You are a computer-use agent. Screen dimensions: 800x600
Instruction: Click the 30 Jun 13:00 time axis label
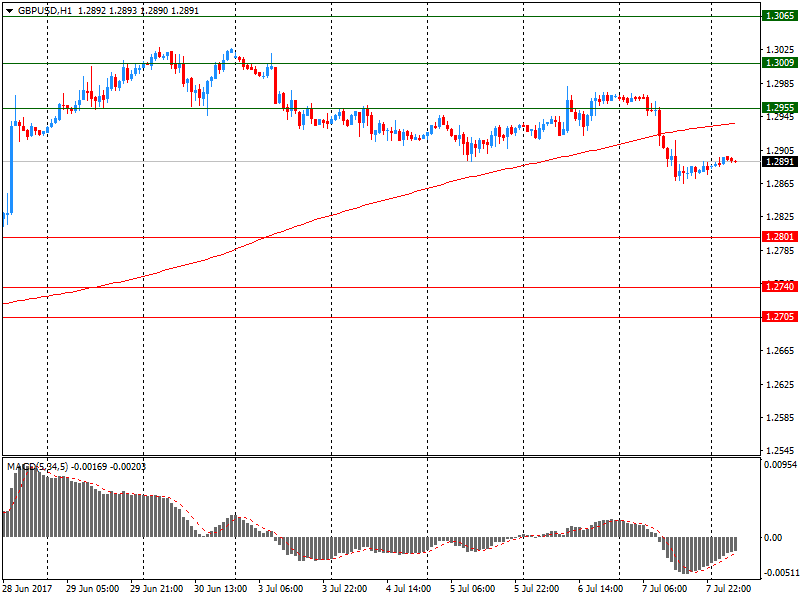click(220, 589)
